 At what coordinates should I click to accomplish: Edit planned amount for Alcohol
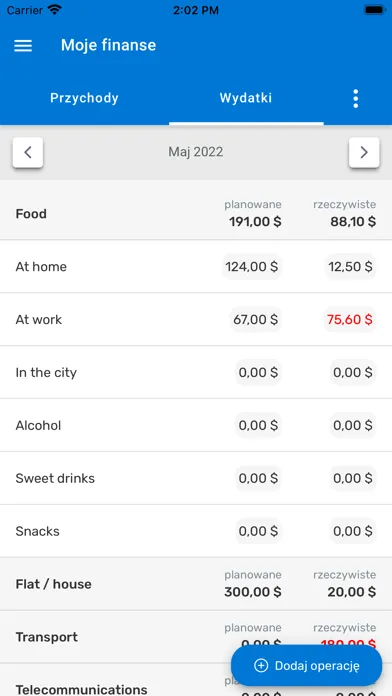258,426
